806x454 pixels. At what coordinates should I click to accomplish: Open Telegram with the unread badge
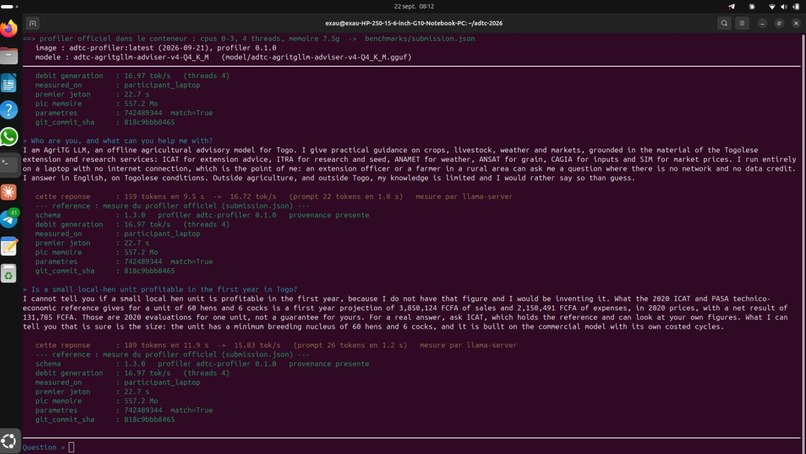(x=9, y=219)
